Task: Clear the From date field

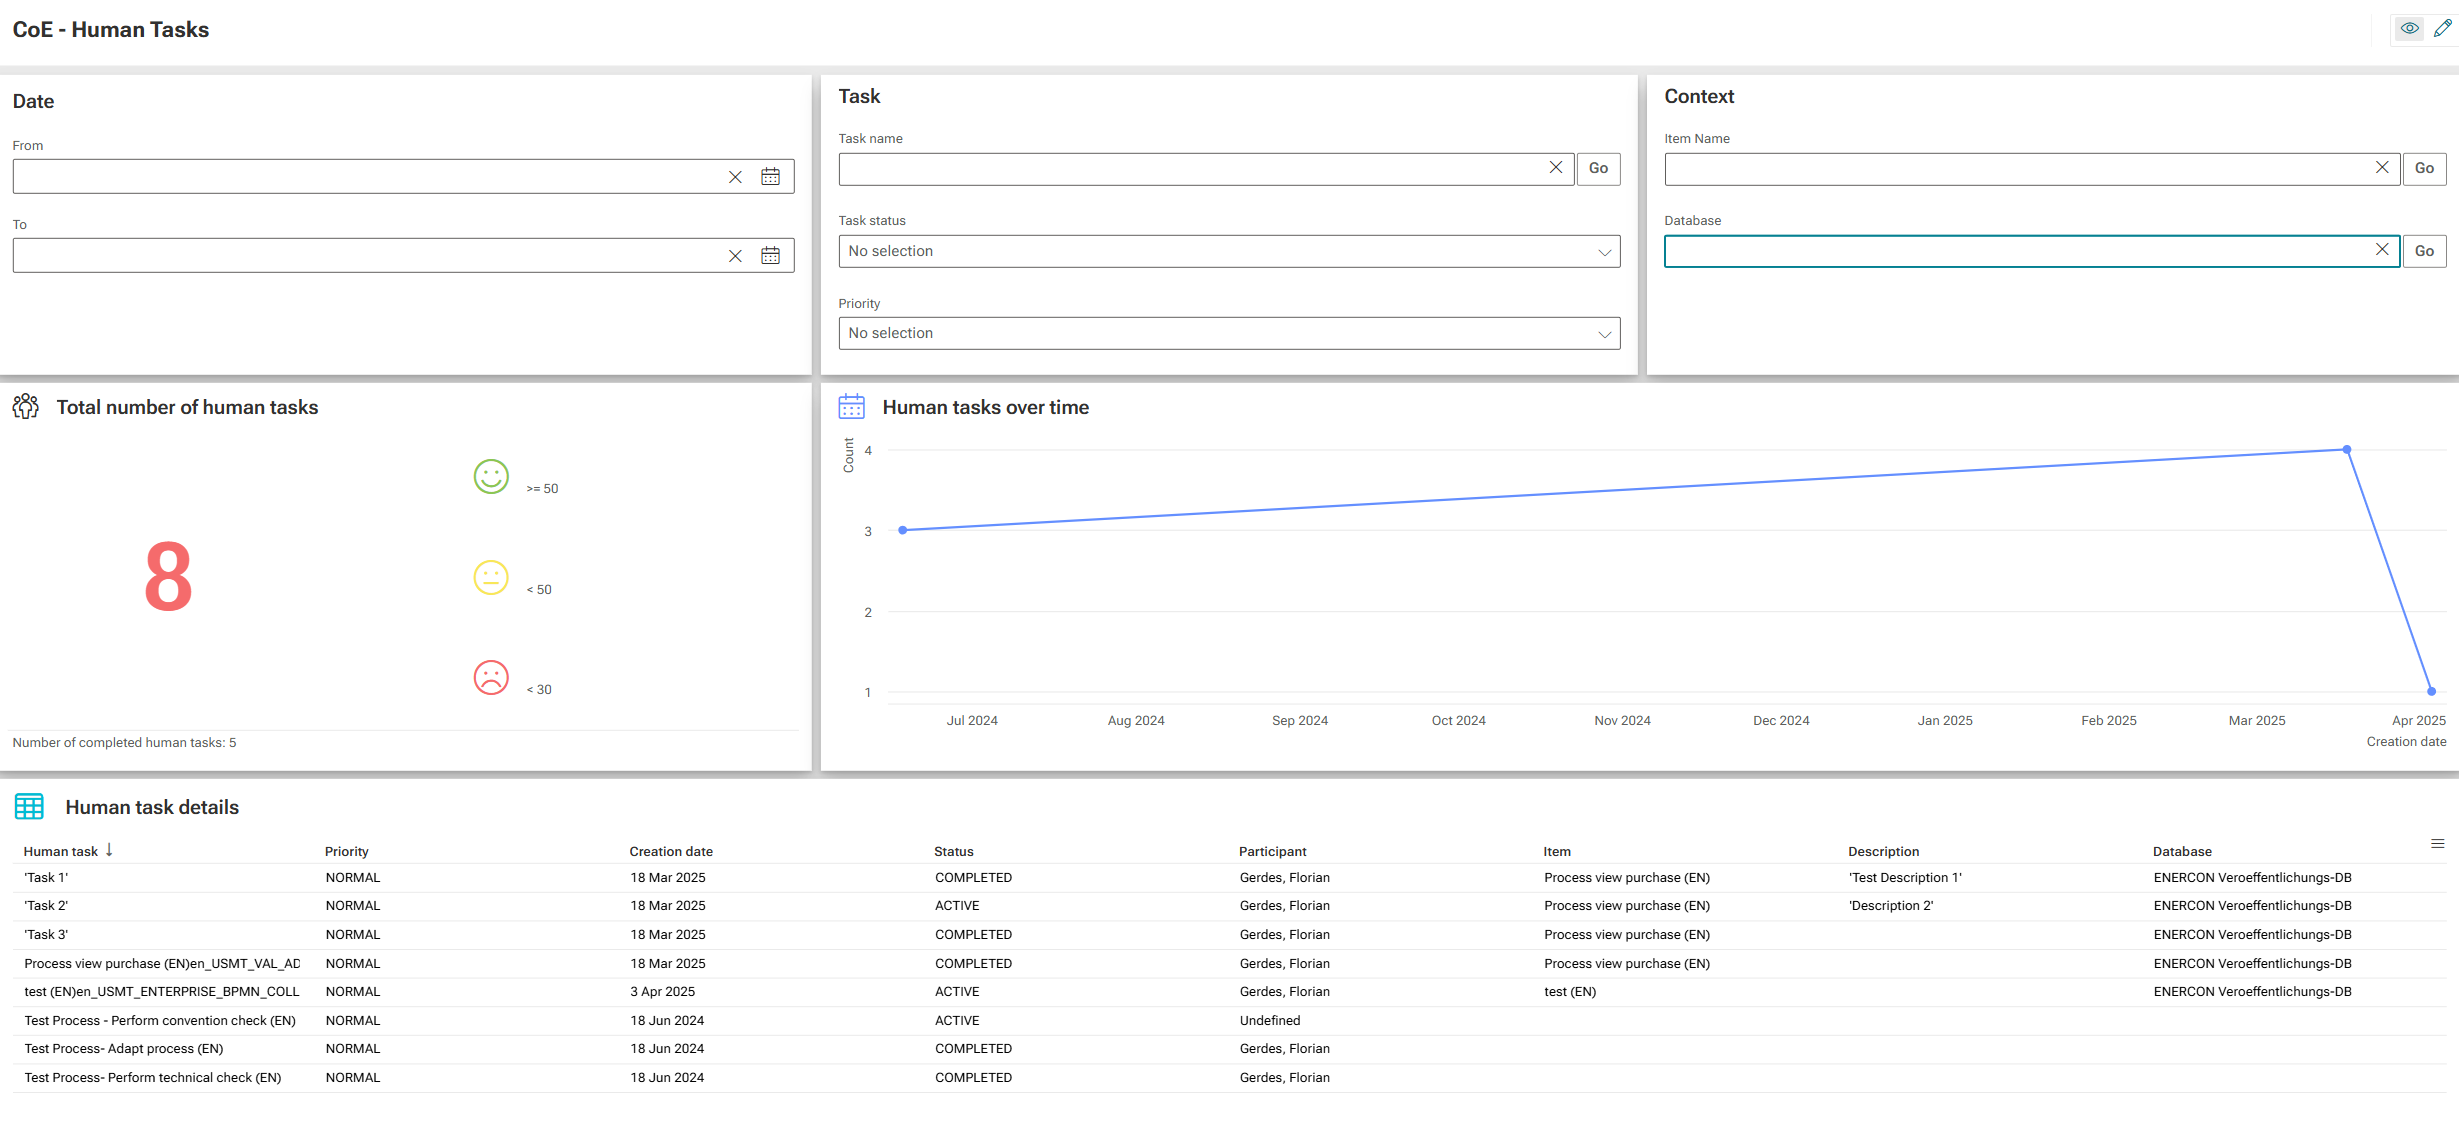Action: pos(735,177)
